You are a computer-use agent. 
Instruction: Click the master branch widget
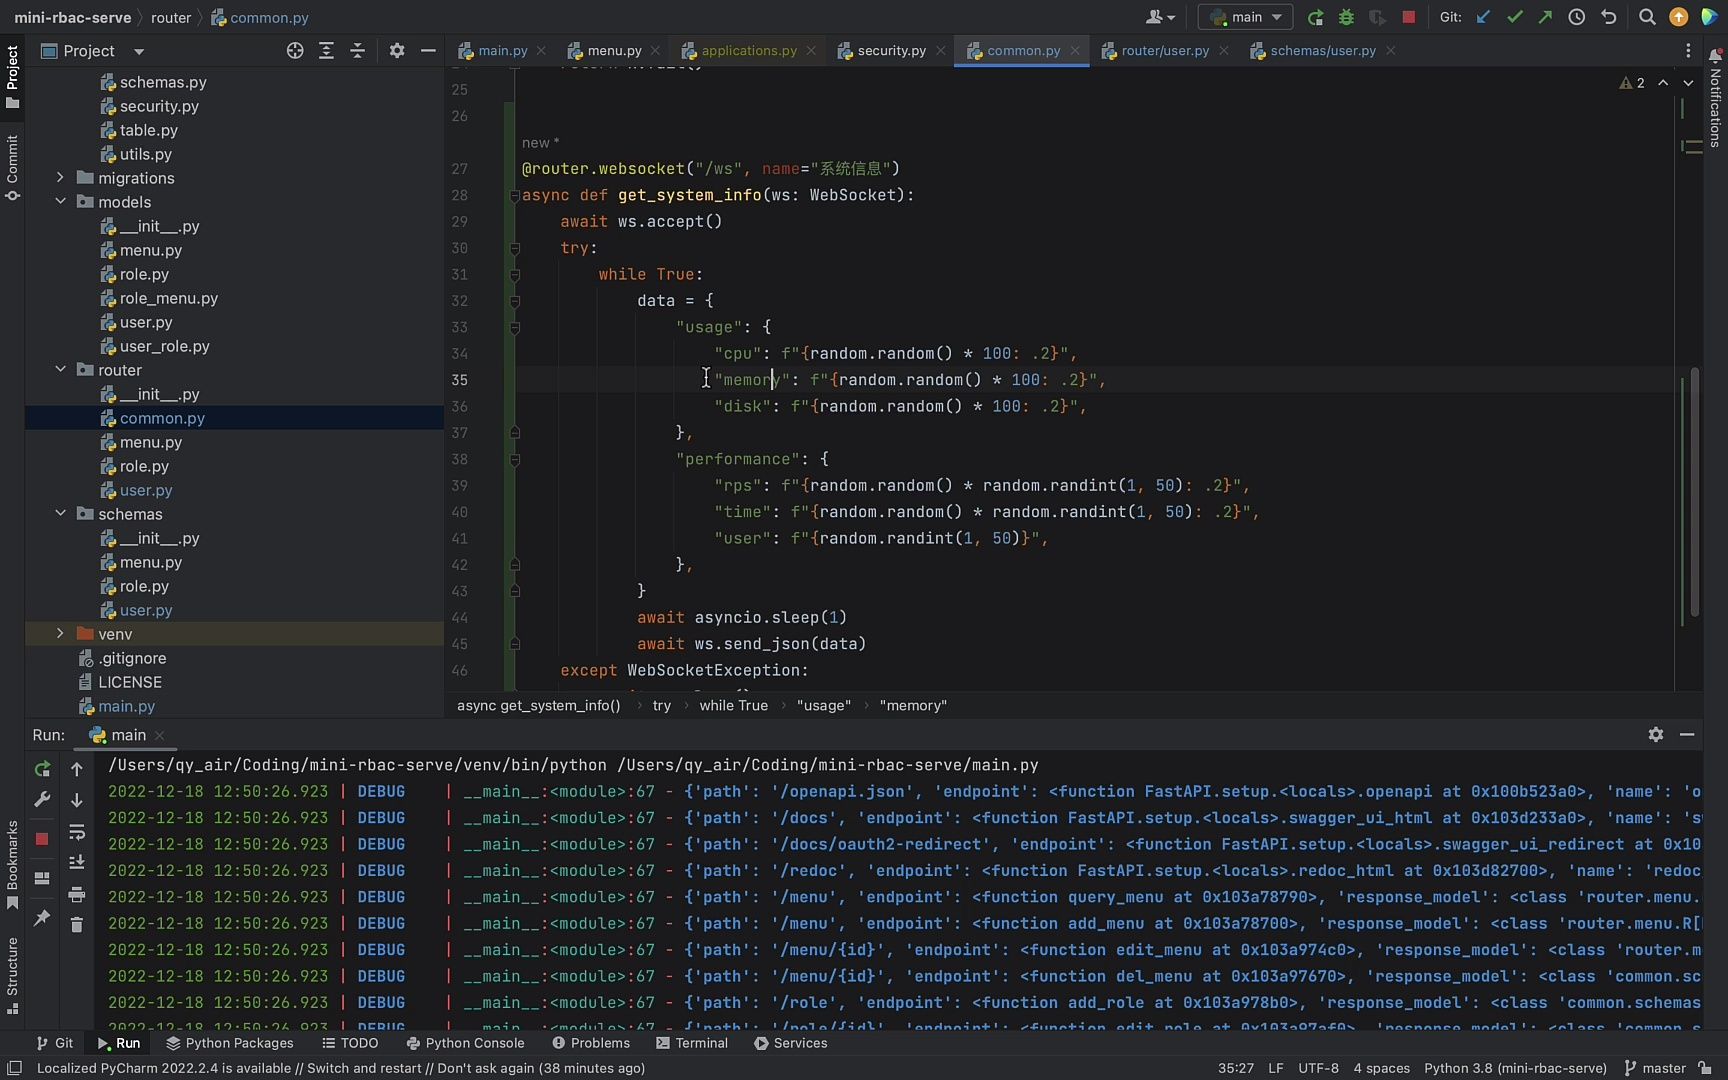tap(1655, 1068)
